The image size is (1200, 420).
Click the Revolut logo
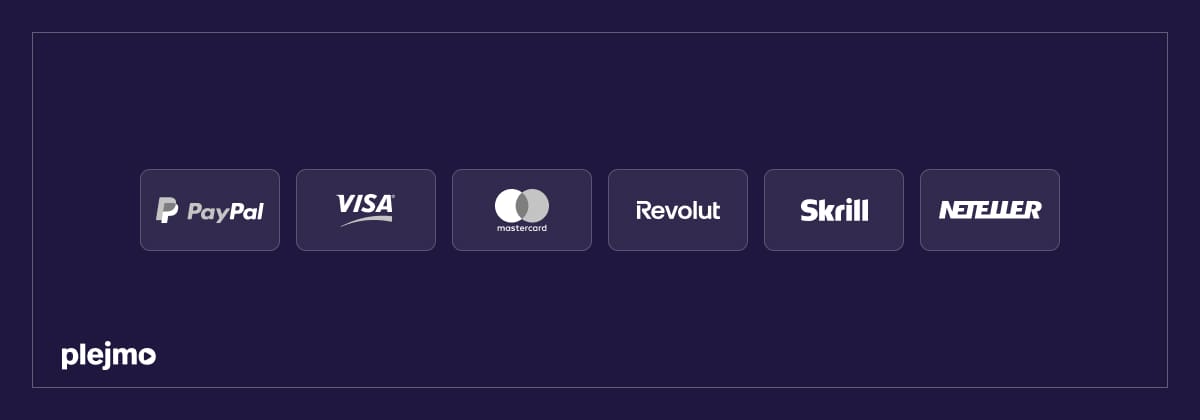tap(678, 210)
